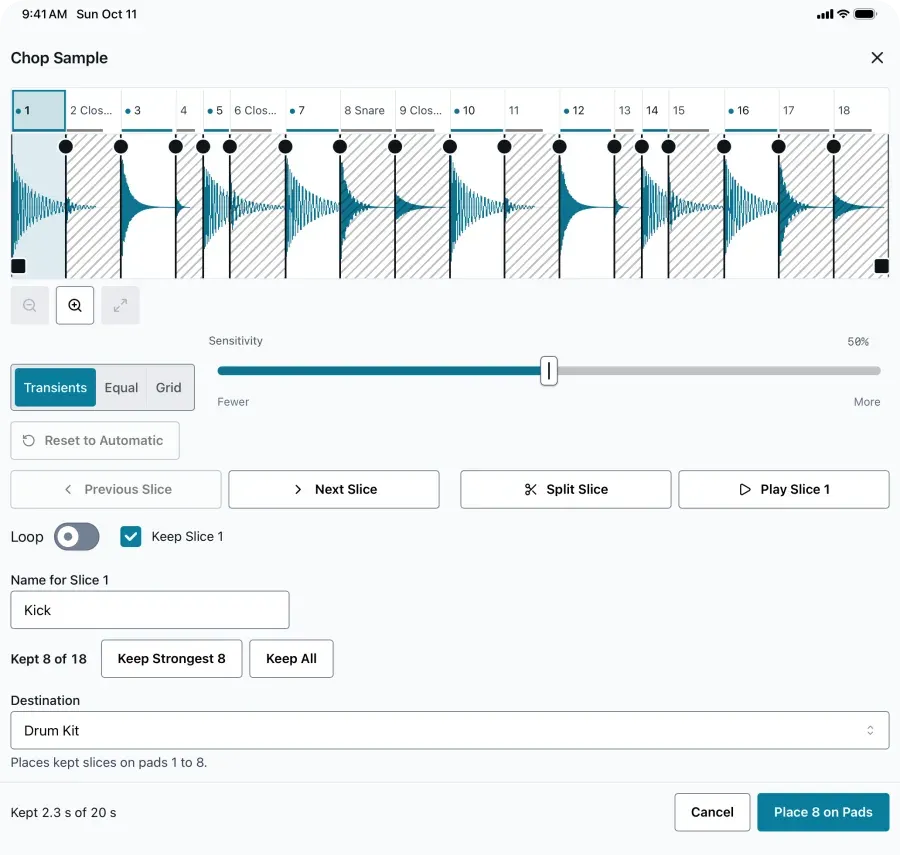This screenshot has width=900, height=855.
Task: Click the 'Kept 8 of 18' text
Action: (49, 659)
